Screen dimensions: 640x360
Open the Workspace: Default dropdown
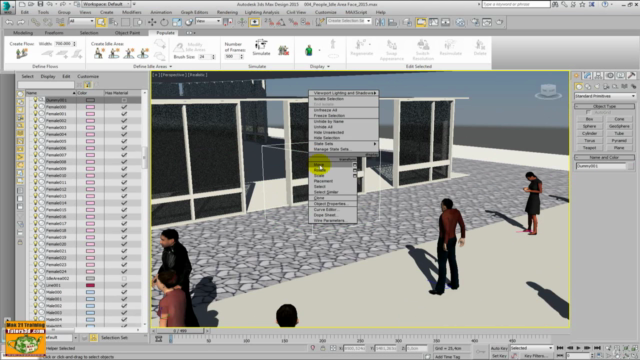coord(106,4)
